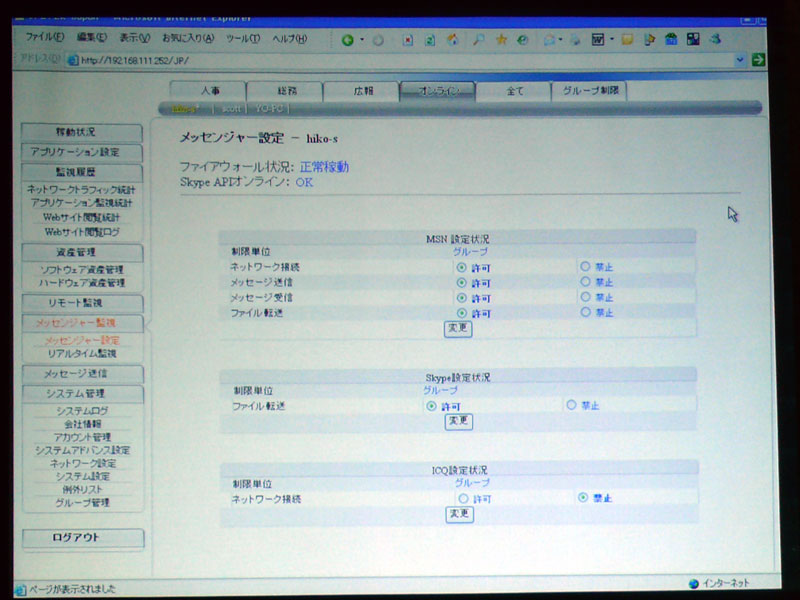
Task: Click 変更 button under MSN settings
Action: [458, 328]
